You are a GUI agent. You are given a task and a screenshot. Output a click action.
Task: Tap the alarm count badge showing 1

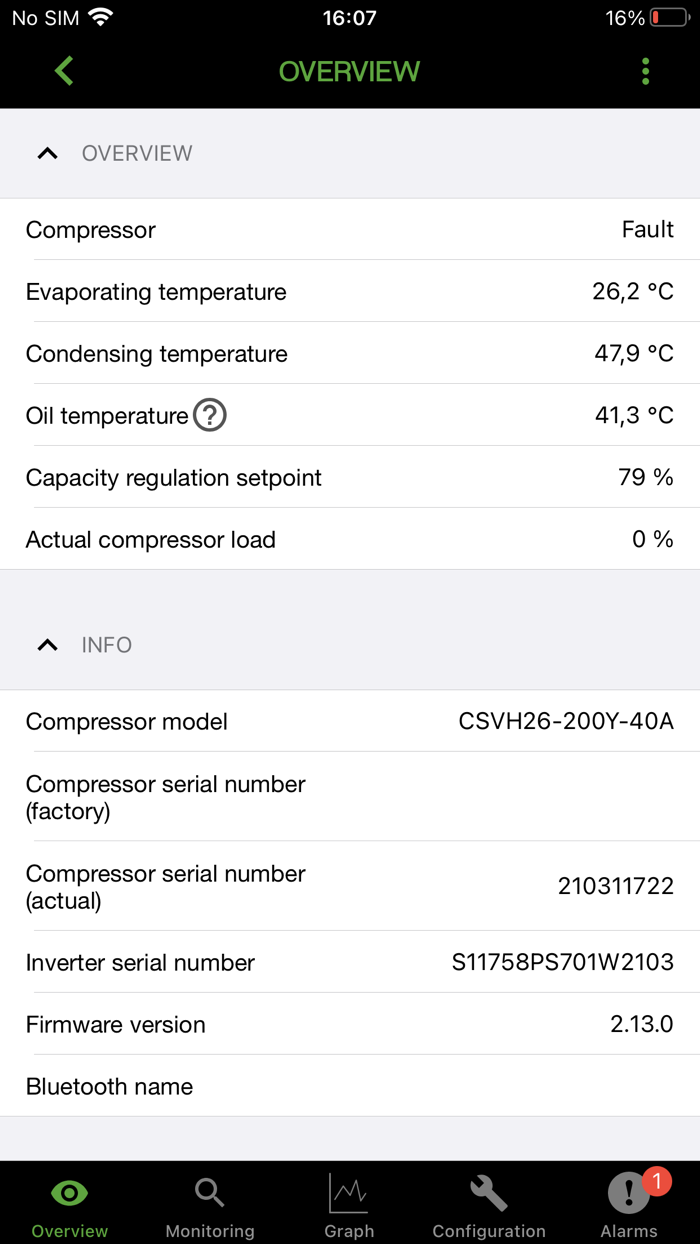coord(655,1179)
